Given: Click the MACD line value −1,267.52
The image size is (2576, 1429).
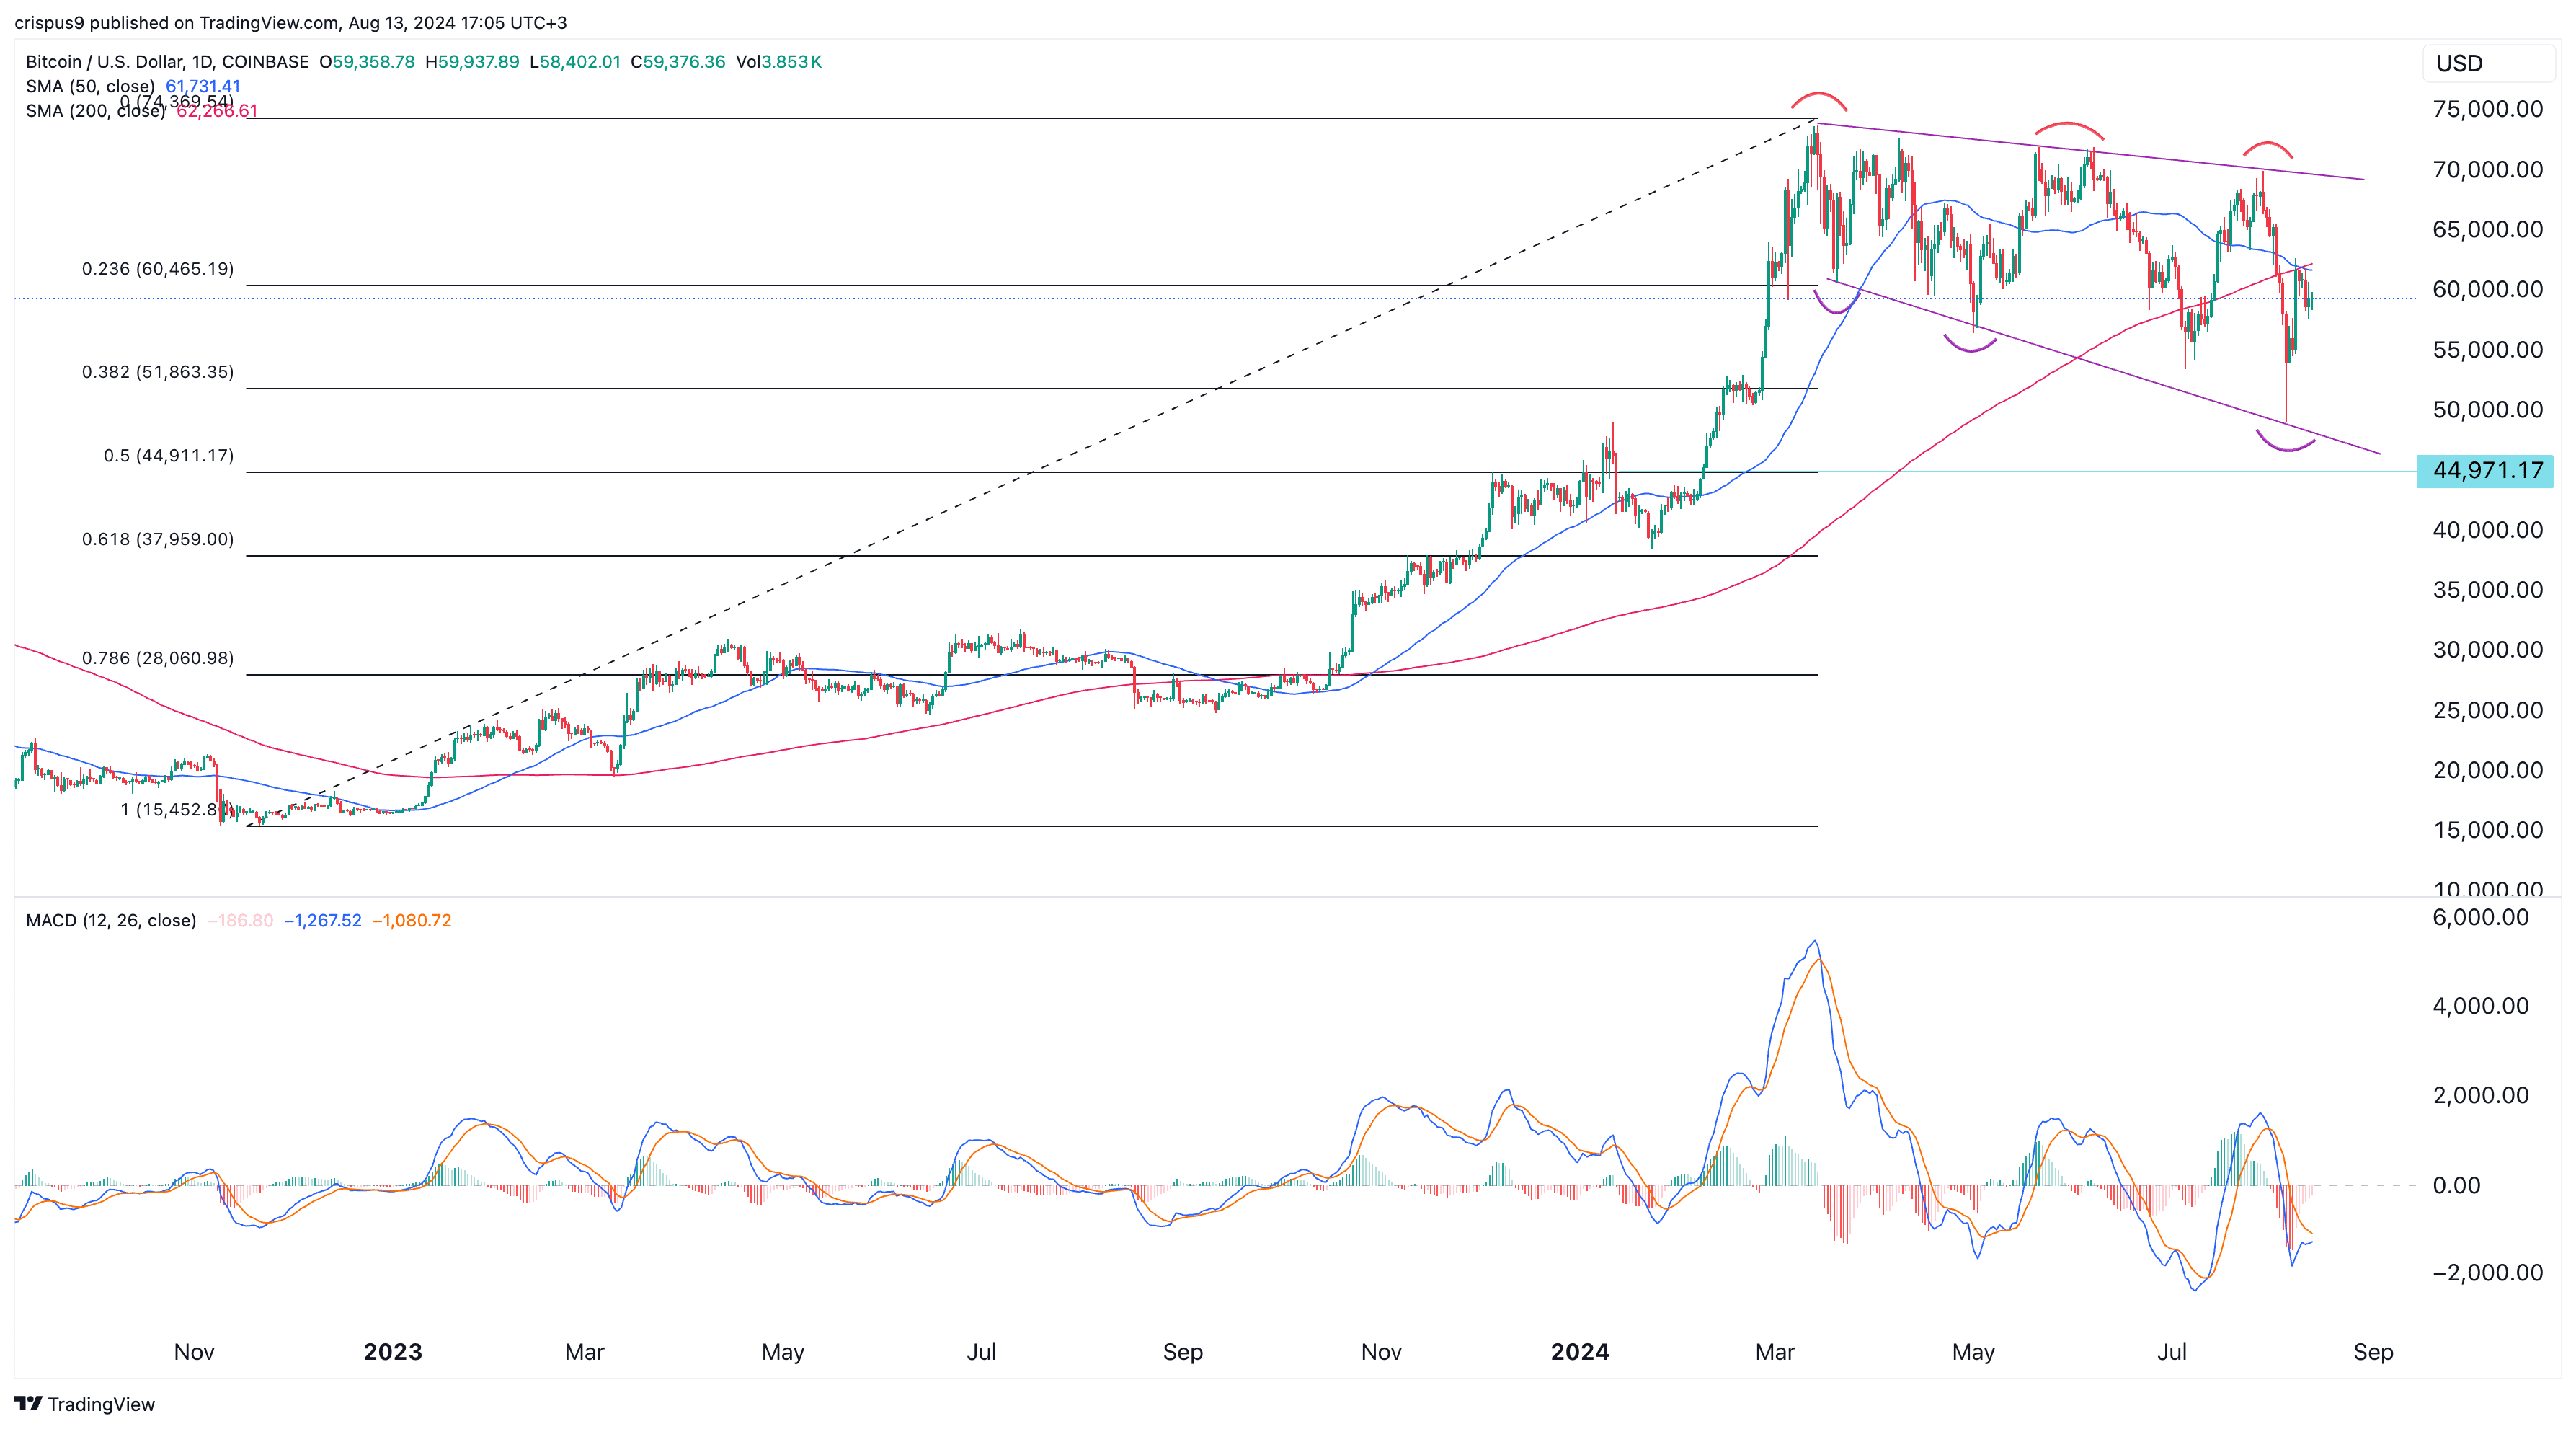Looking at the screenshot, I should click(323, 920).
